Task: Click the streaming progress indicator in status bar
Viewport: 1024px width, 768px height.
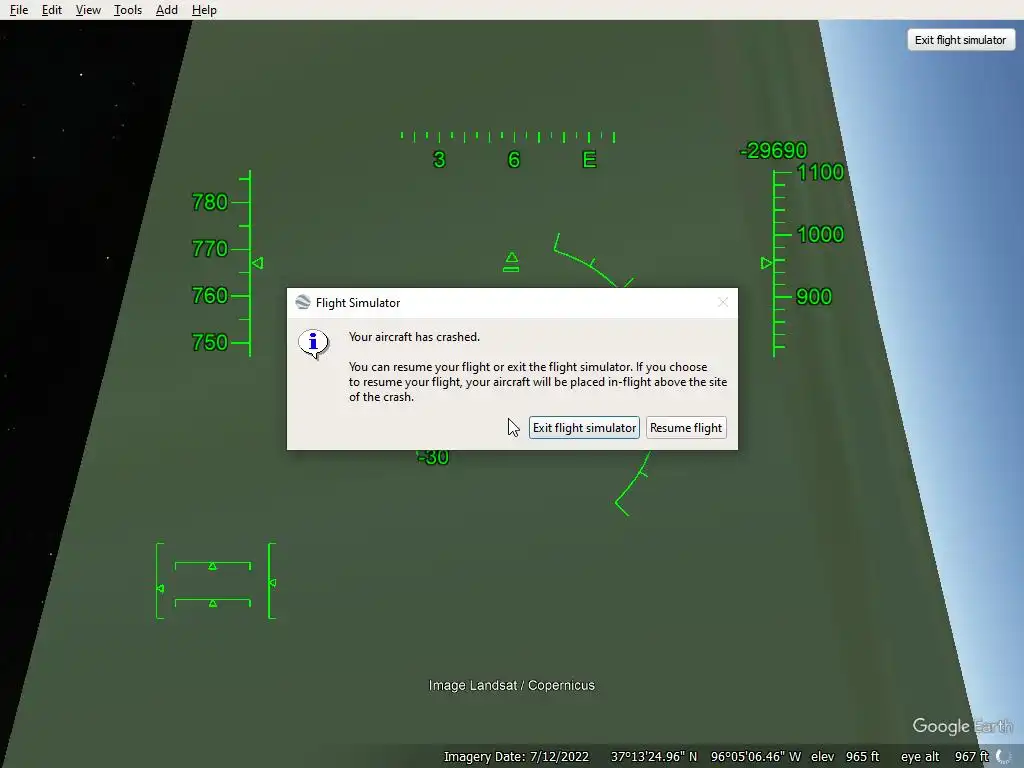Action: click(x=1004, y=756)
